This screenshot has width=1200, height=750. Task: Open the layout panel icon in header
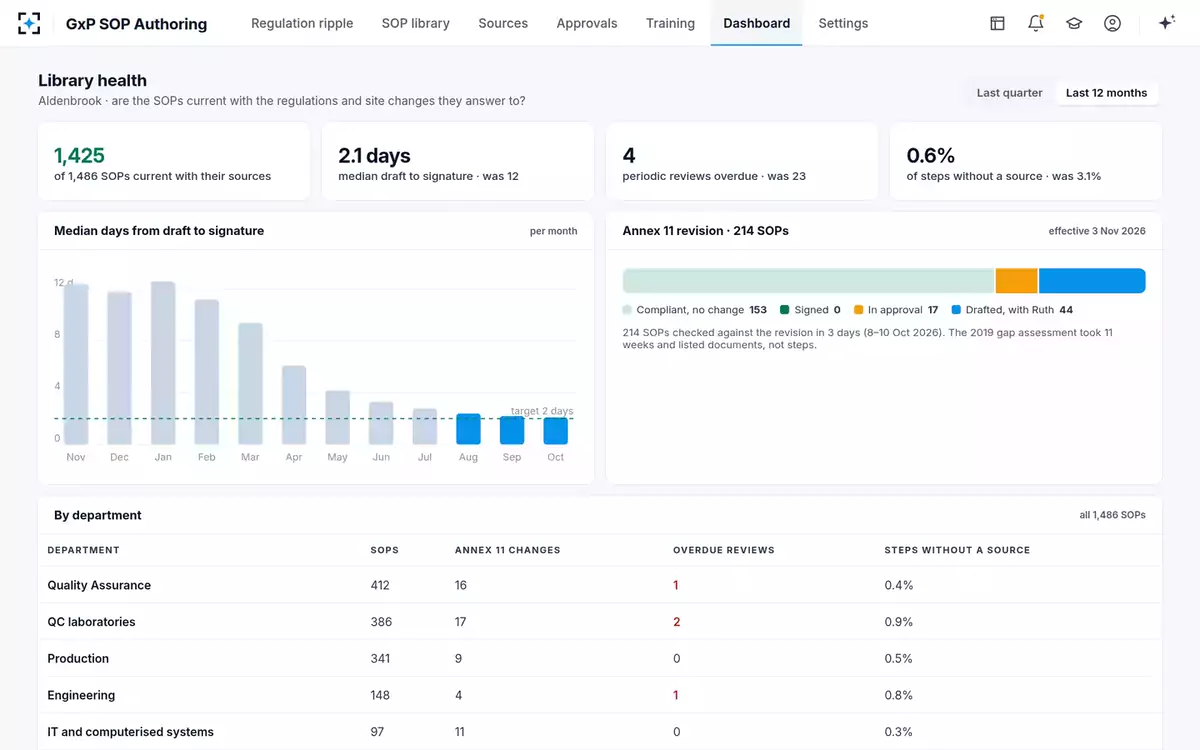pyautogui.click(x=997, y=23)
